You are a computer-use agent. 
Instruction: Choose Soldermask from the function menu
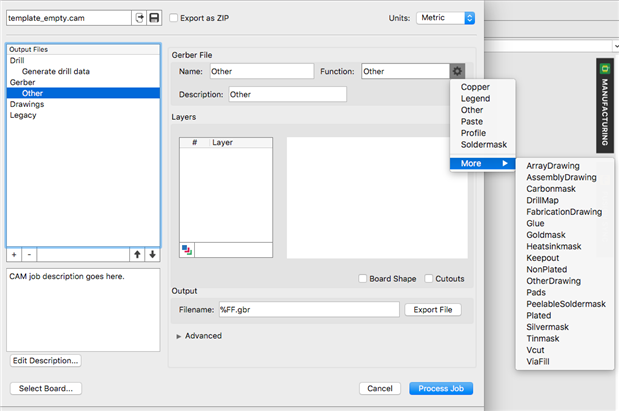484,145
